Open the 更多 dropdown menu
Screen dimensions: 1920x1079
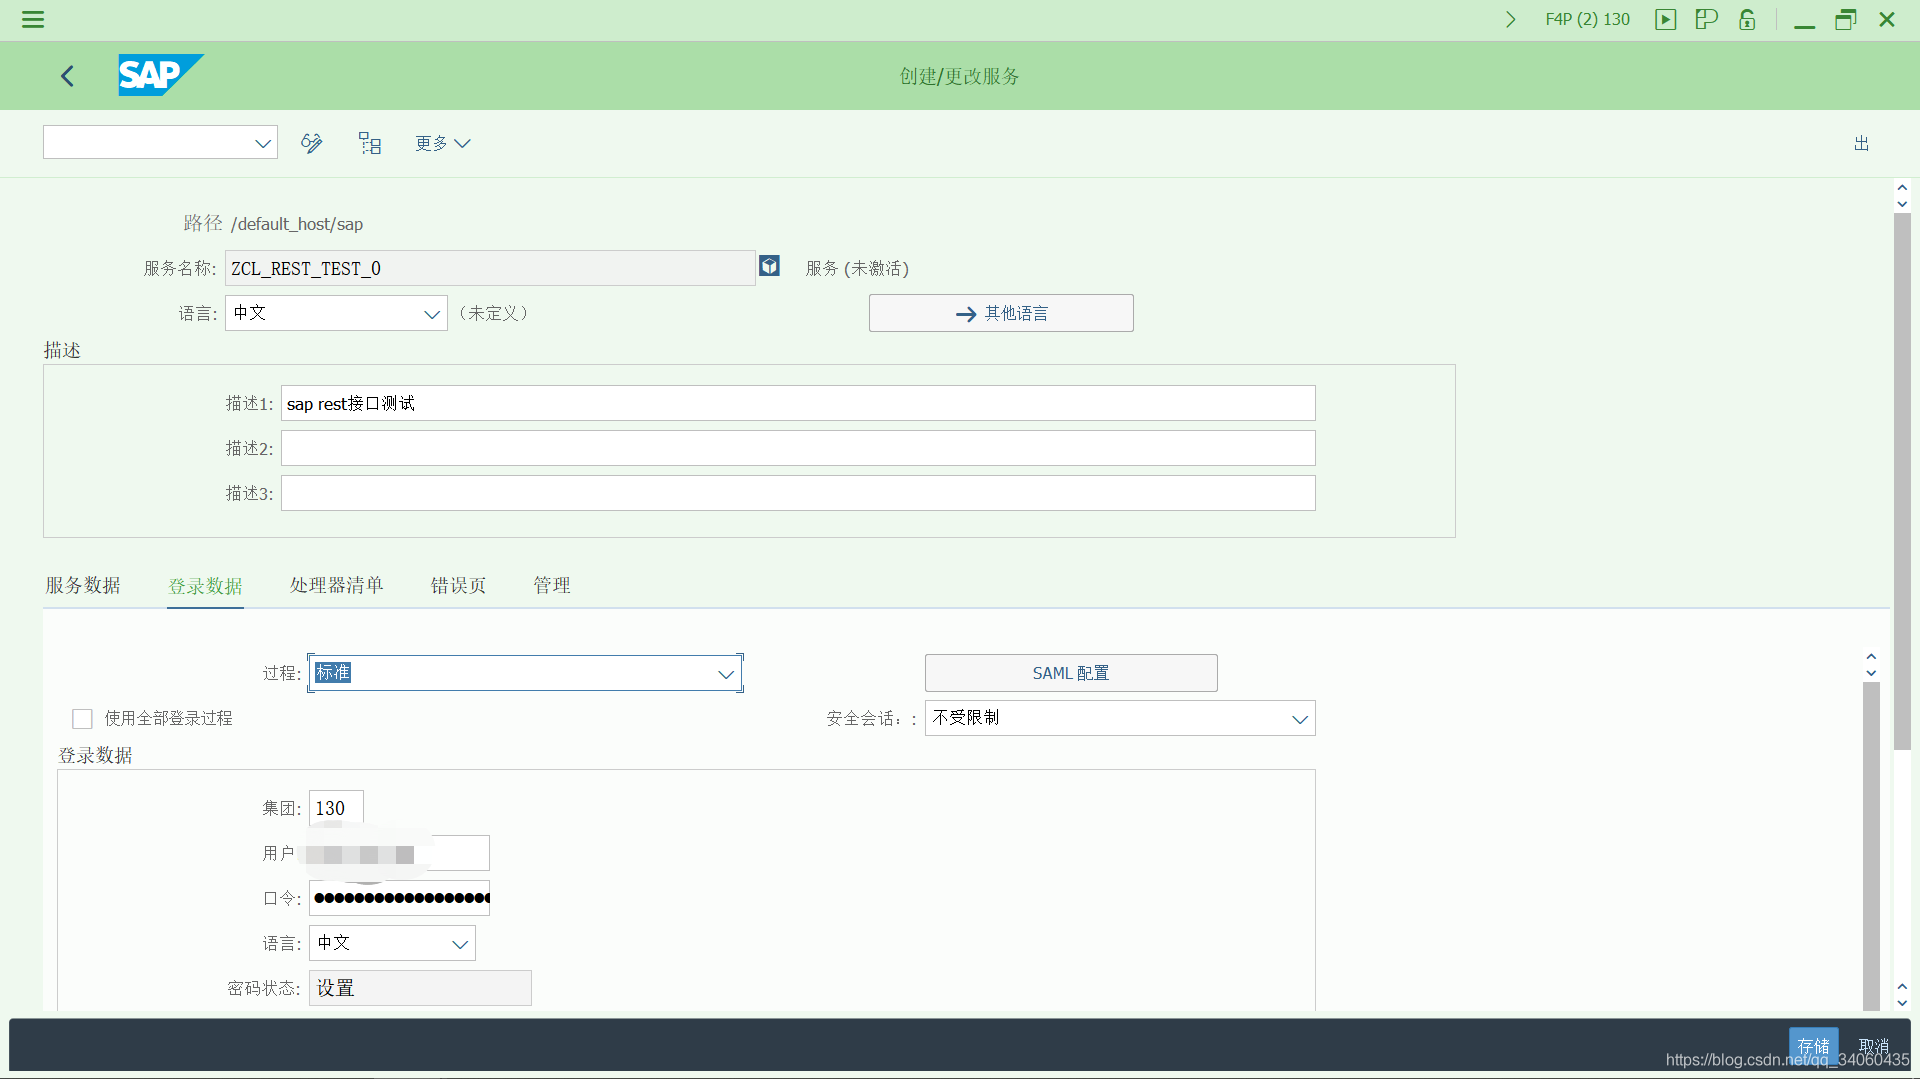tap(442, 143)
